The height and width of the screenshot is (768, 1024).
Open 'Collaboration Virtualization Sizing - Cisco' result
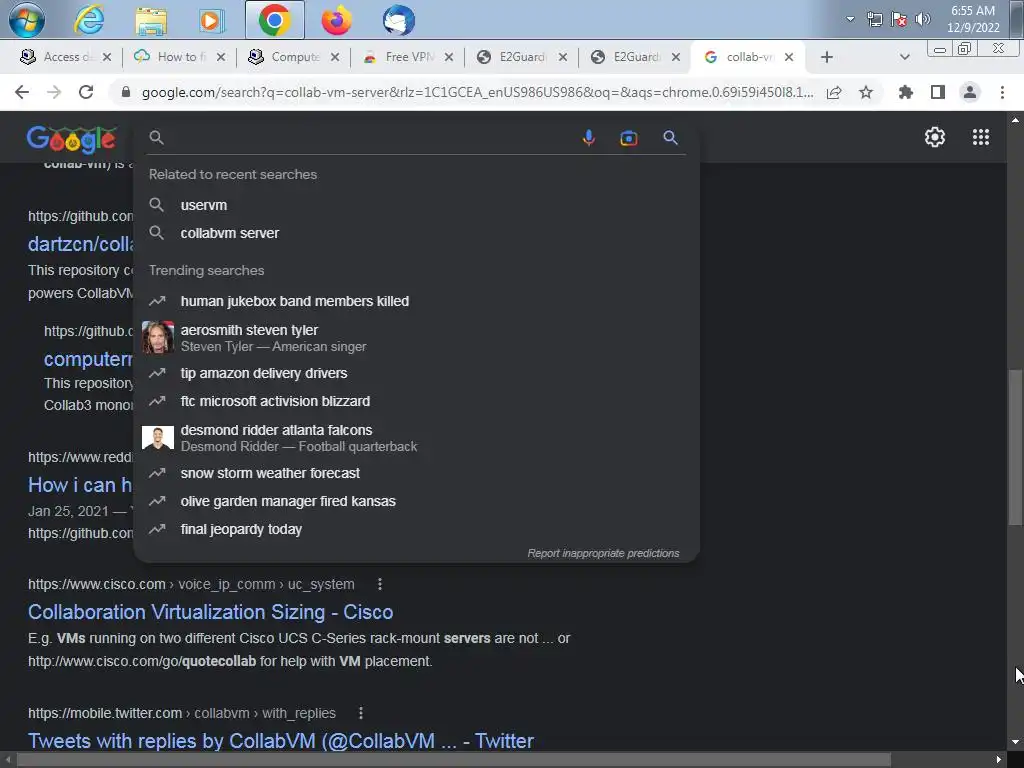210,612
